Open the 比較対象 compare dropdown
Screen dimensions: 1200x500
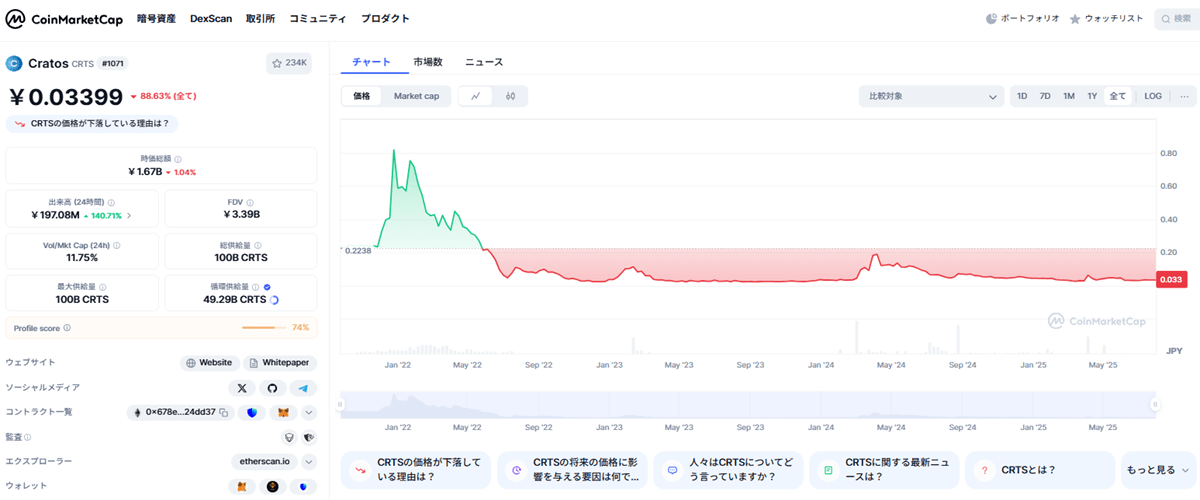(931, 96)
